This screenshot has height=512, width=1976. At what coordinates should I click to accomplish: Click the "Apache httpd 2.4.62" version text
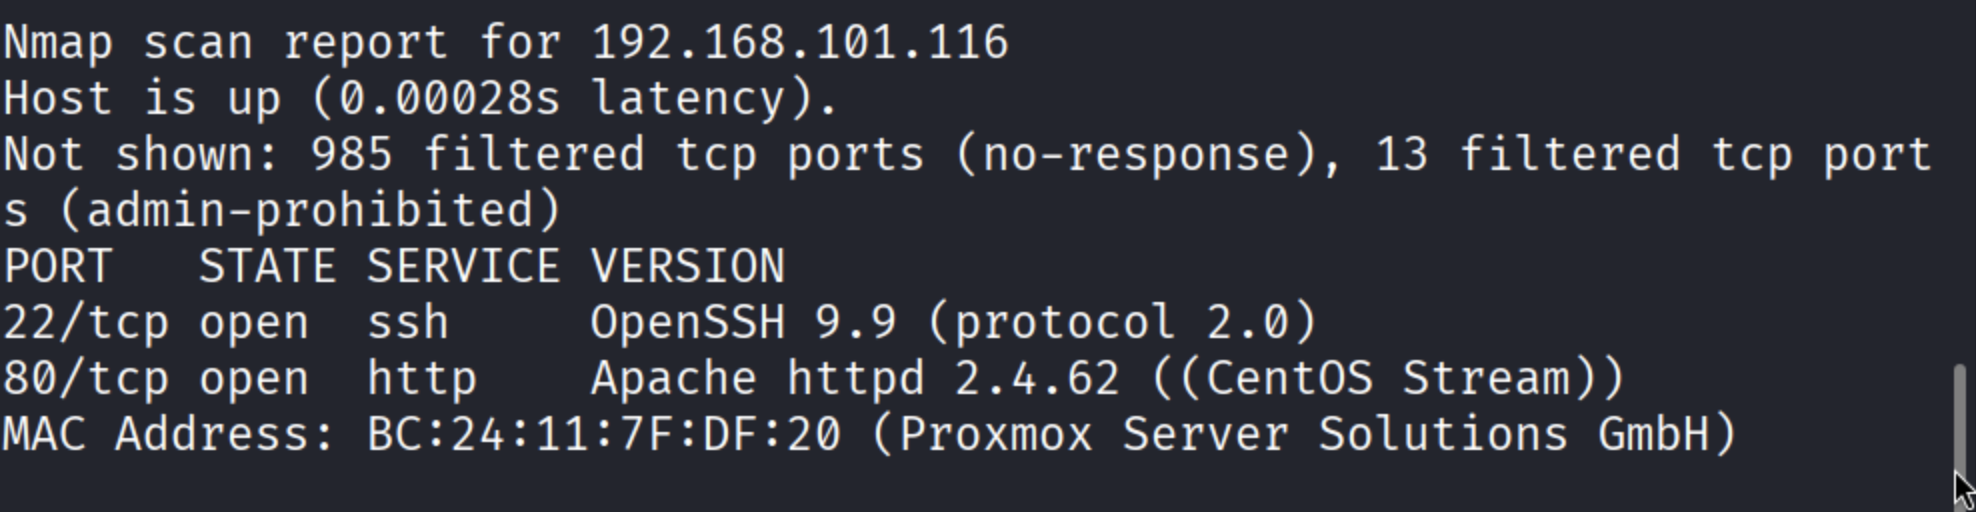[855, 379]
